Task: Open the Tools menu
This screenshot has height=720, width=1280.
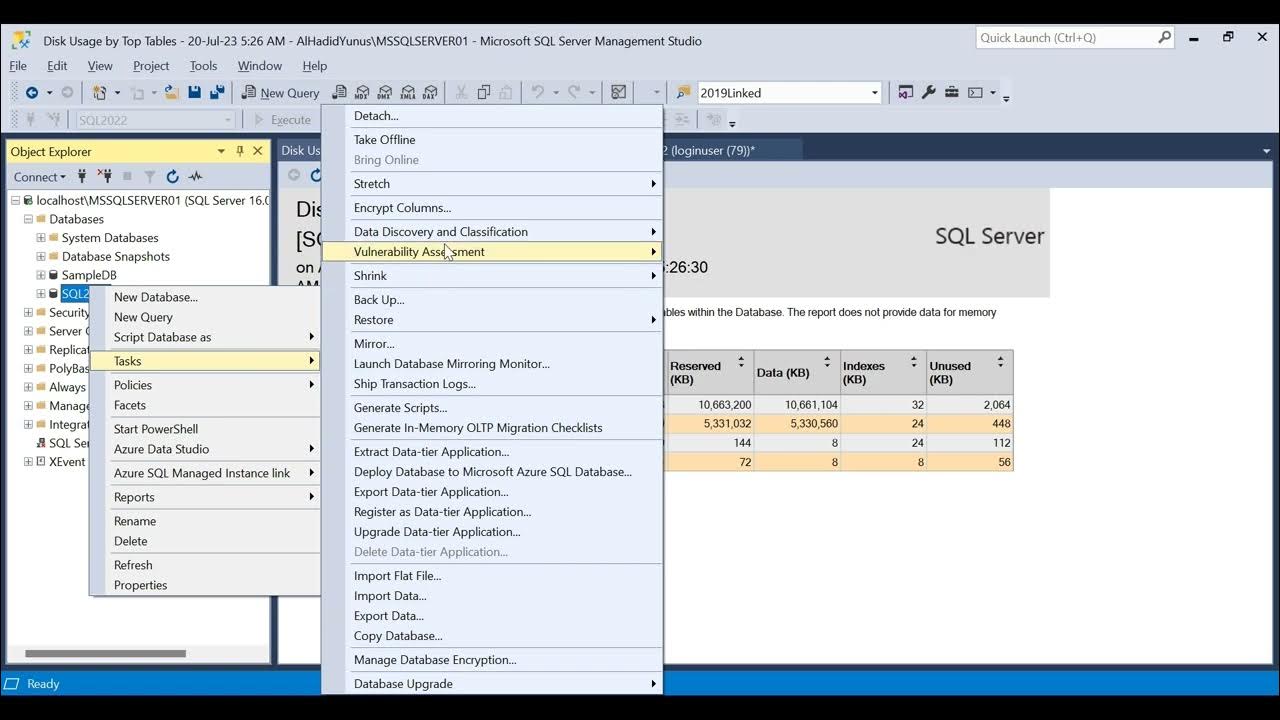Action: (203, 66)
